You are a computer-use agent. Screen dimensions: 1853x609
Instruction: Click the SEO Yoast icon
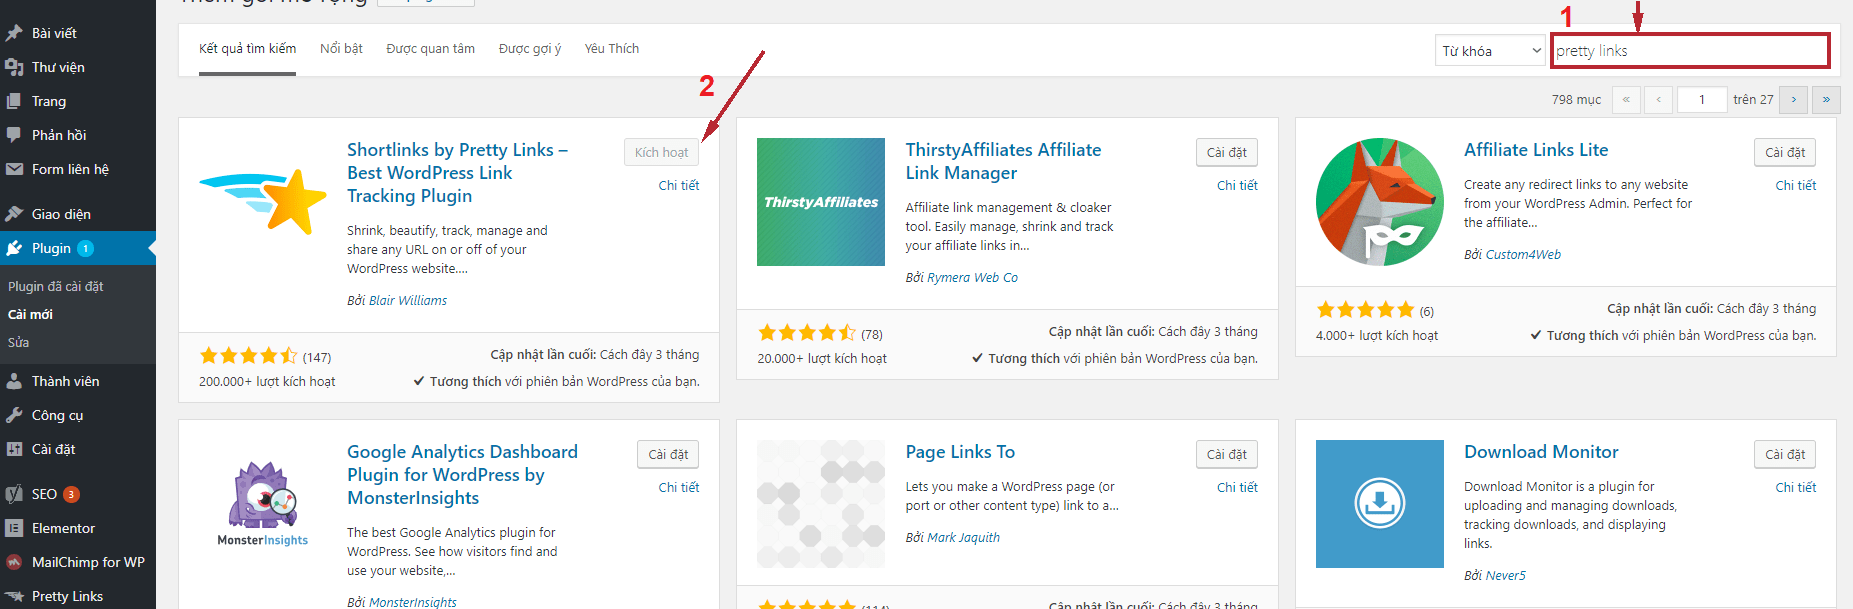(x=14, y=494)
